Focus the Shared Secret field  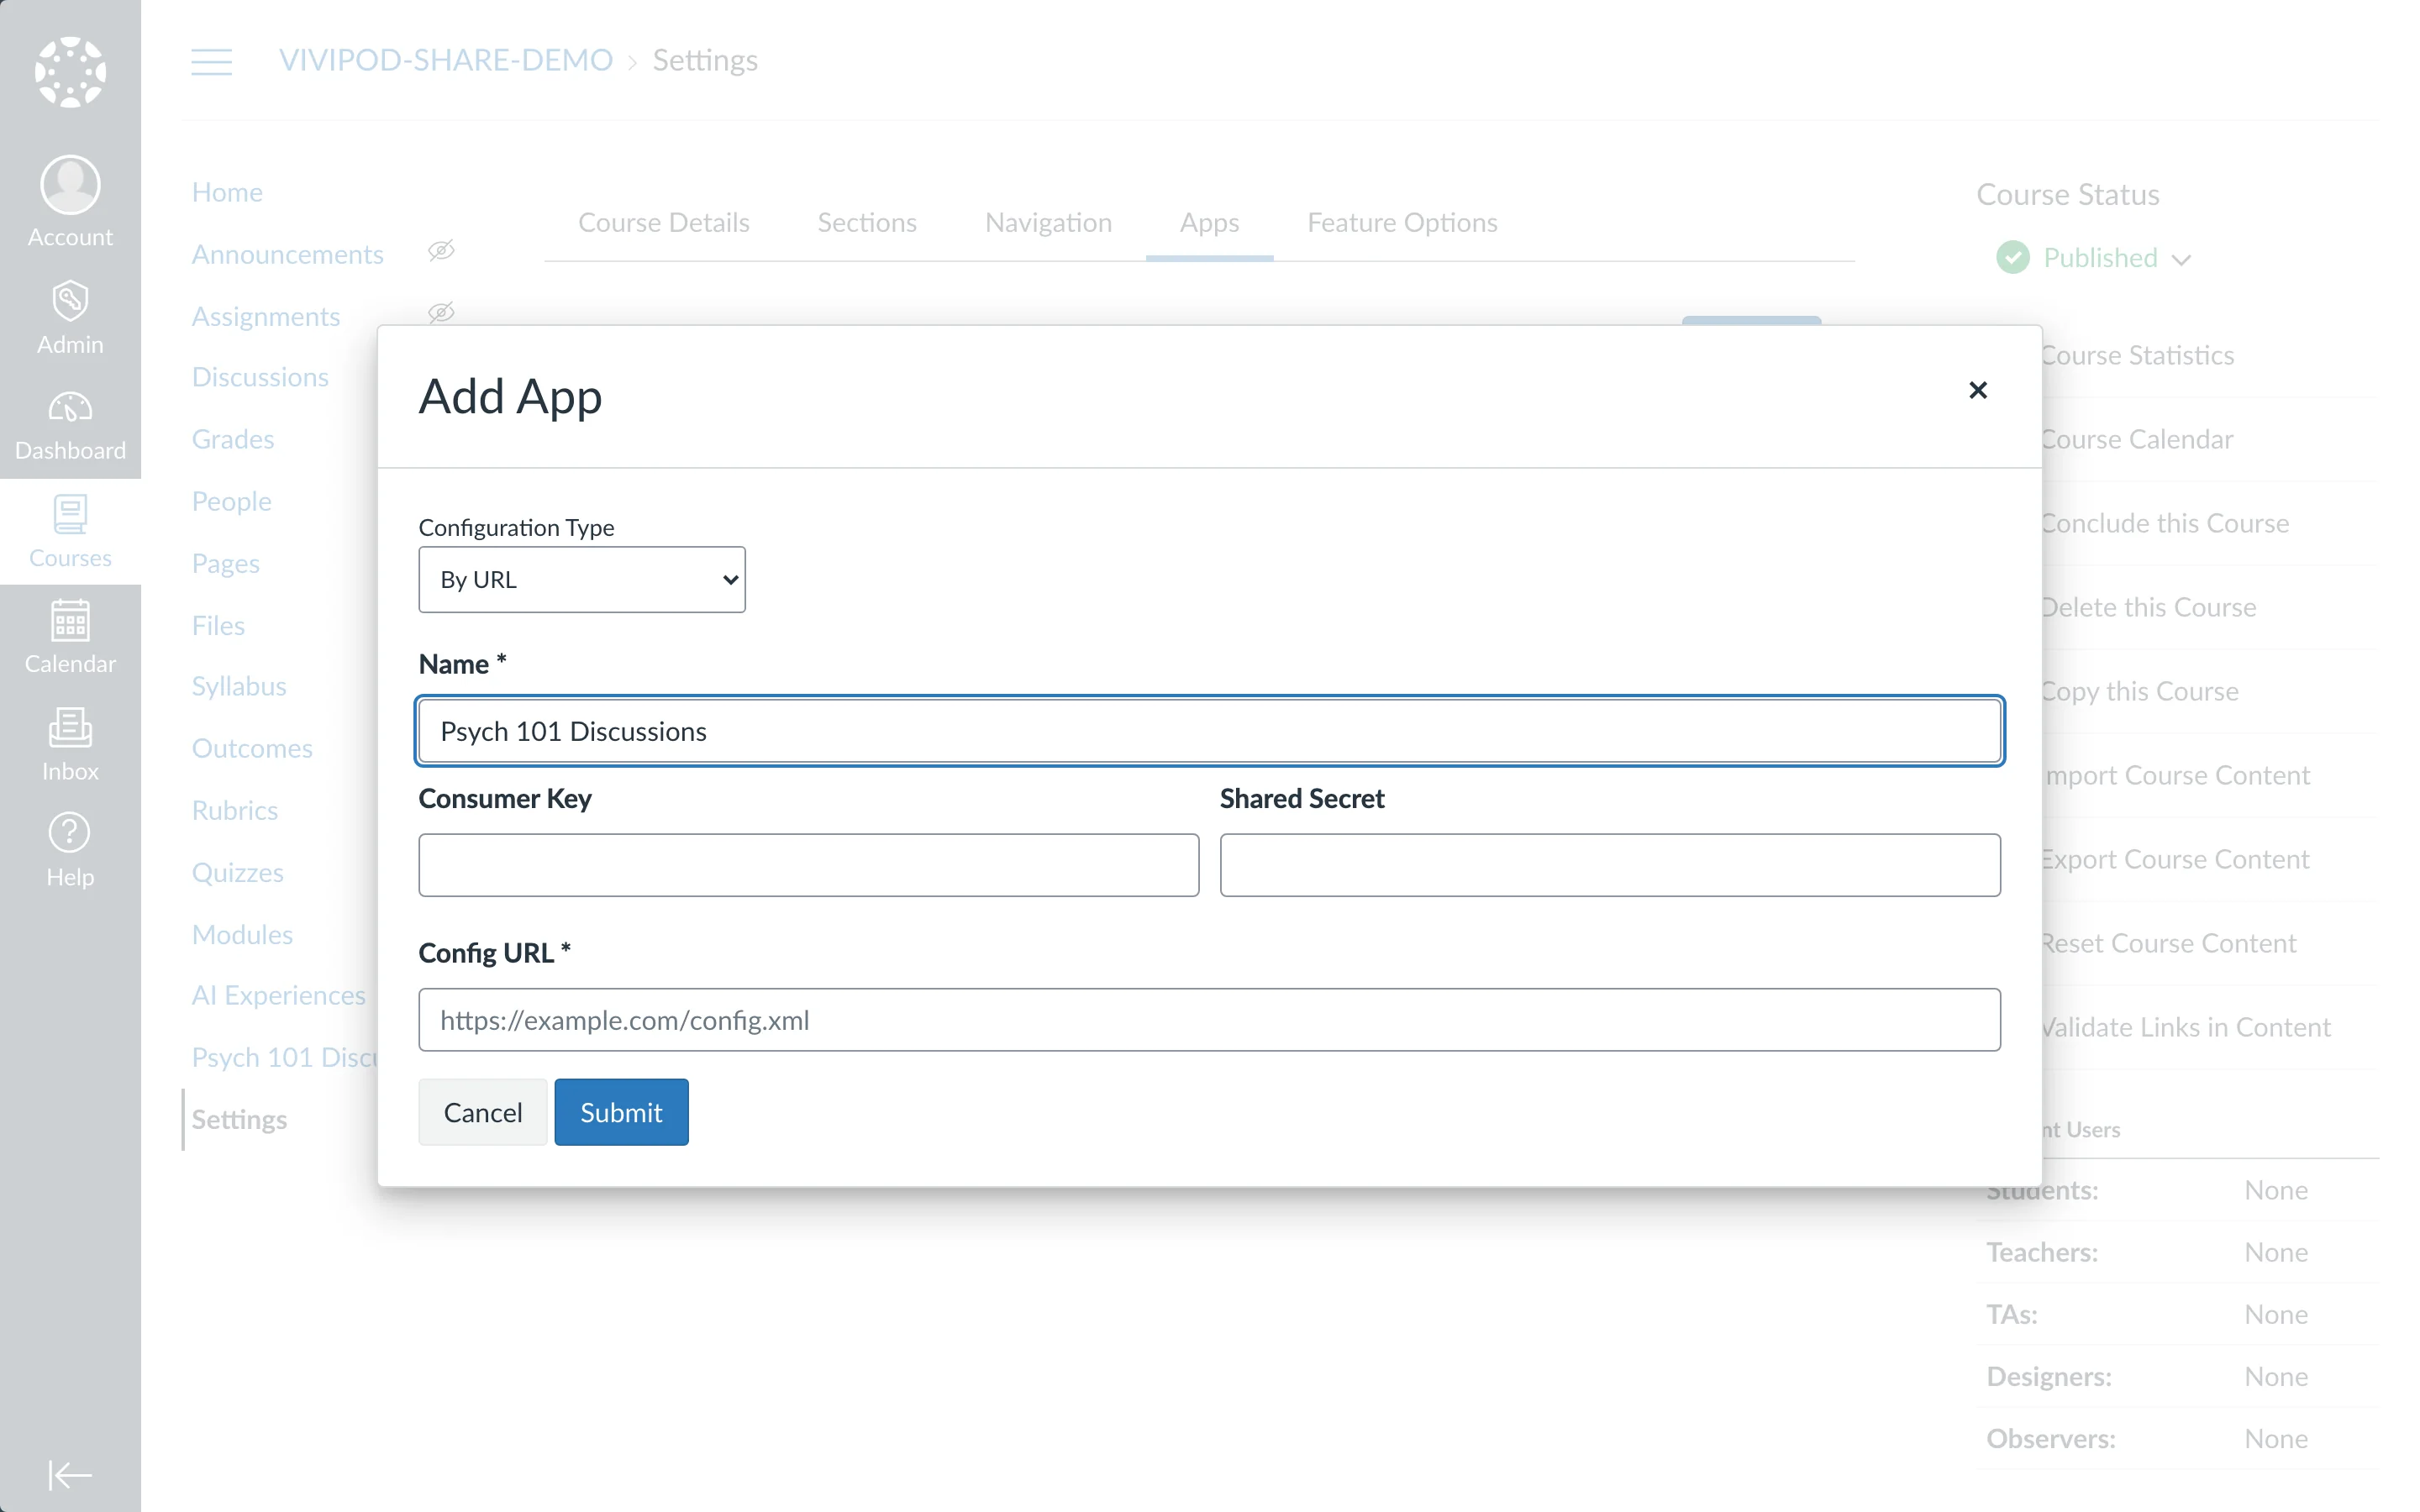[1610, 865]
